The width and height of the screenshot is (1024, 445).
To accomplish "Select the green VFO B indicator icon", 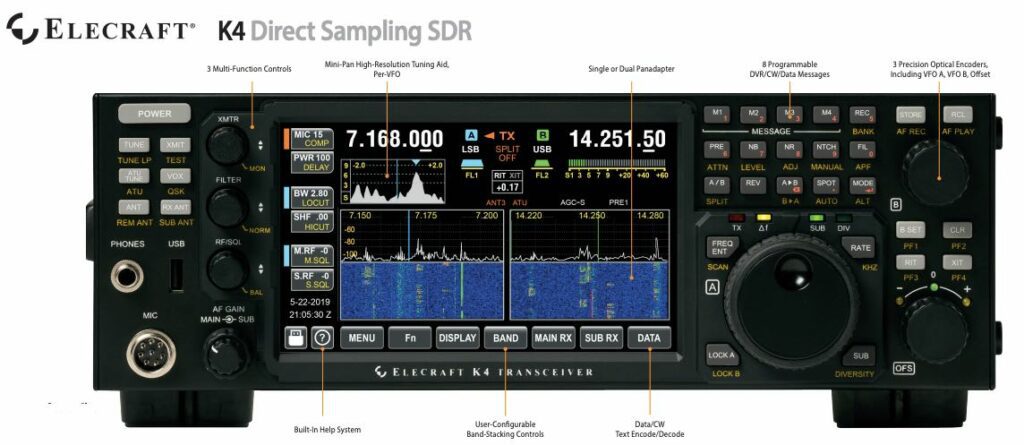I will click(x=542, y=136).
